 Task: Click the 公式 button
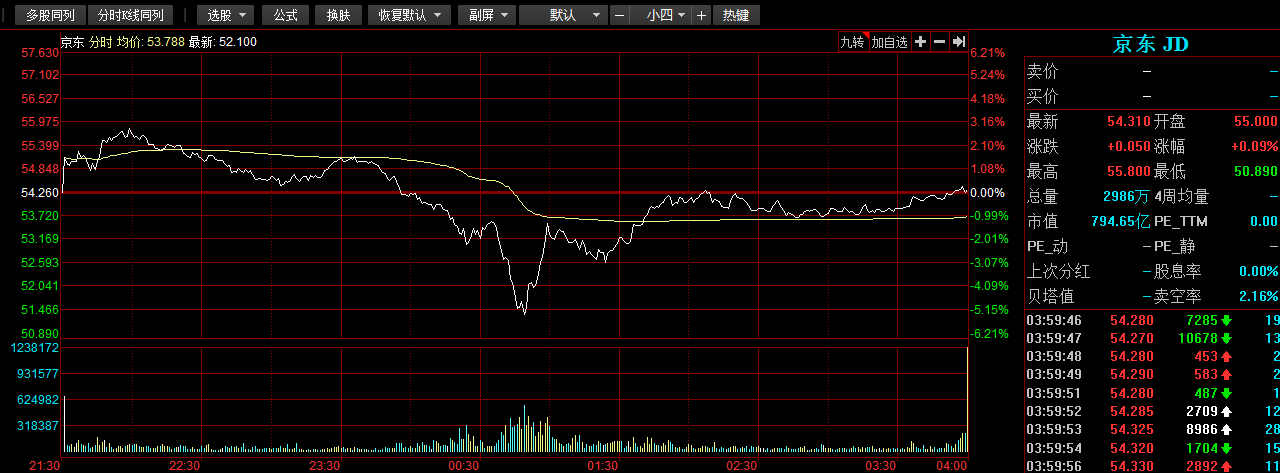[x=286, y=15]
